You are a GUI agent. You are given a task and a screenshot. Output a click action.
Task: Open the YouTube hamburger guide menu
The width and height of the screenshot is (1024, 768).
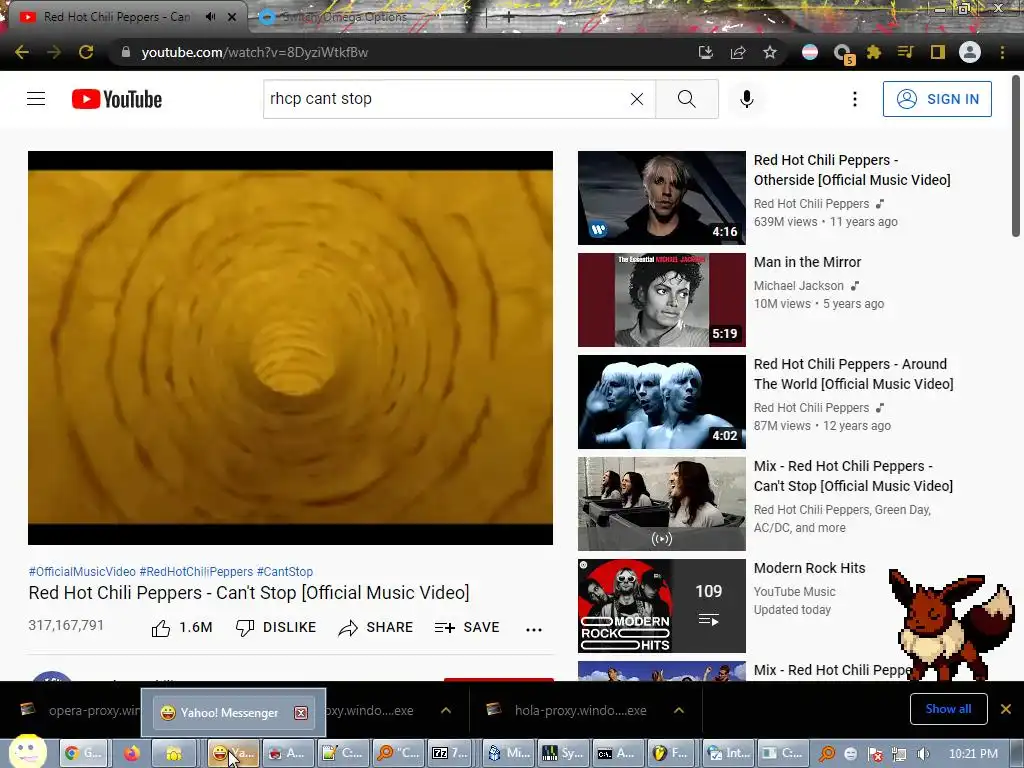(36, 99)
